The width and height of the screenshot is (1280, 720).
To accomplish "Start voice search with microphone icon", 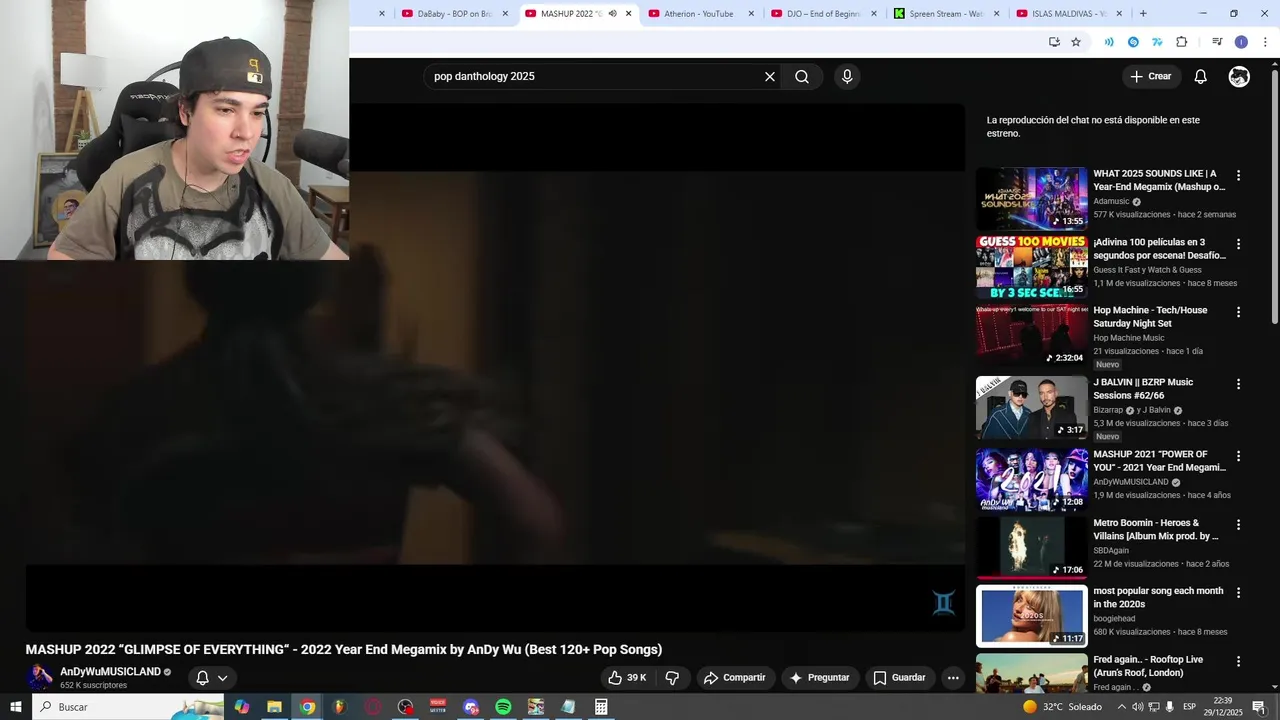I will click(x=847, y=77).
